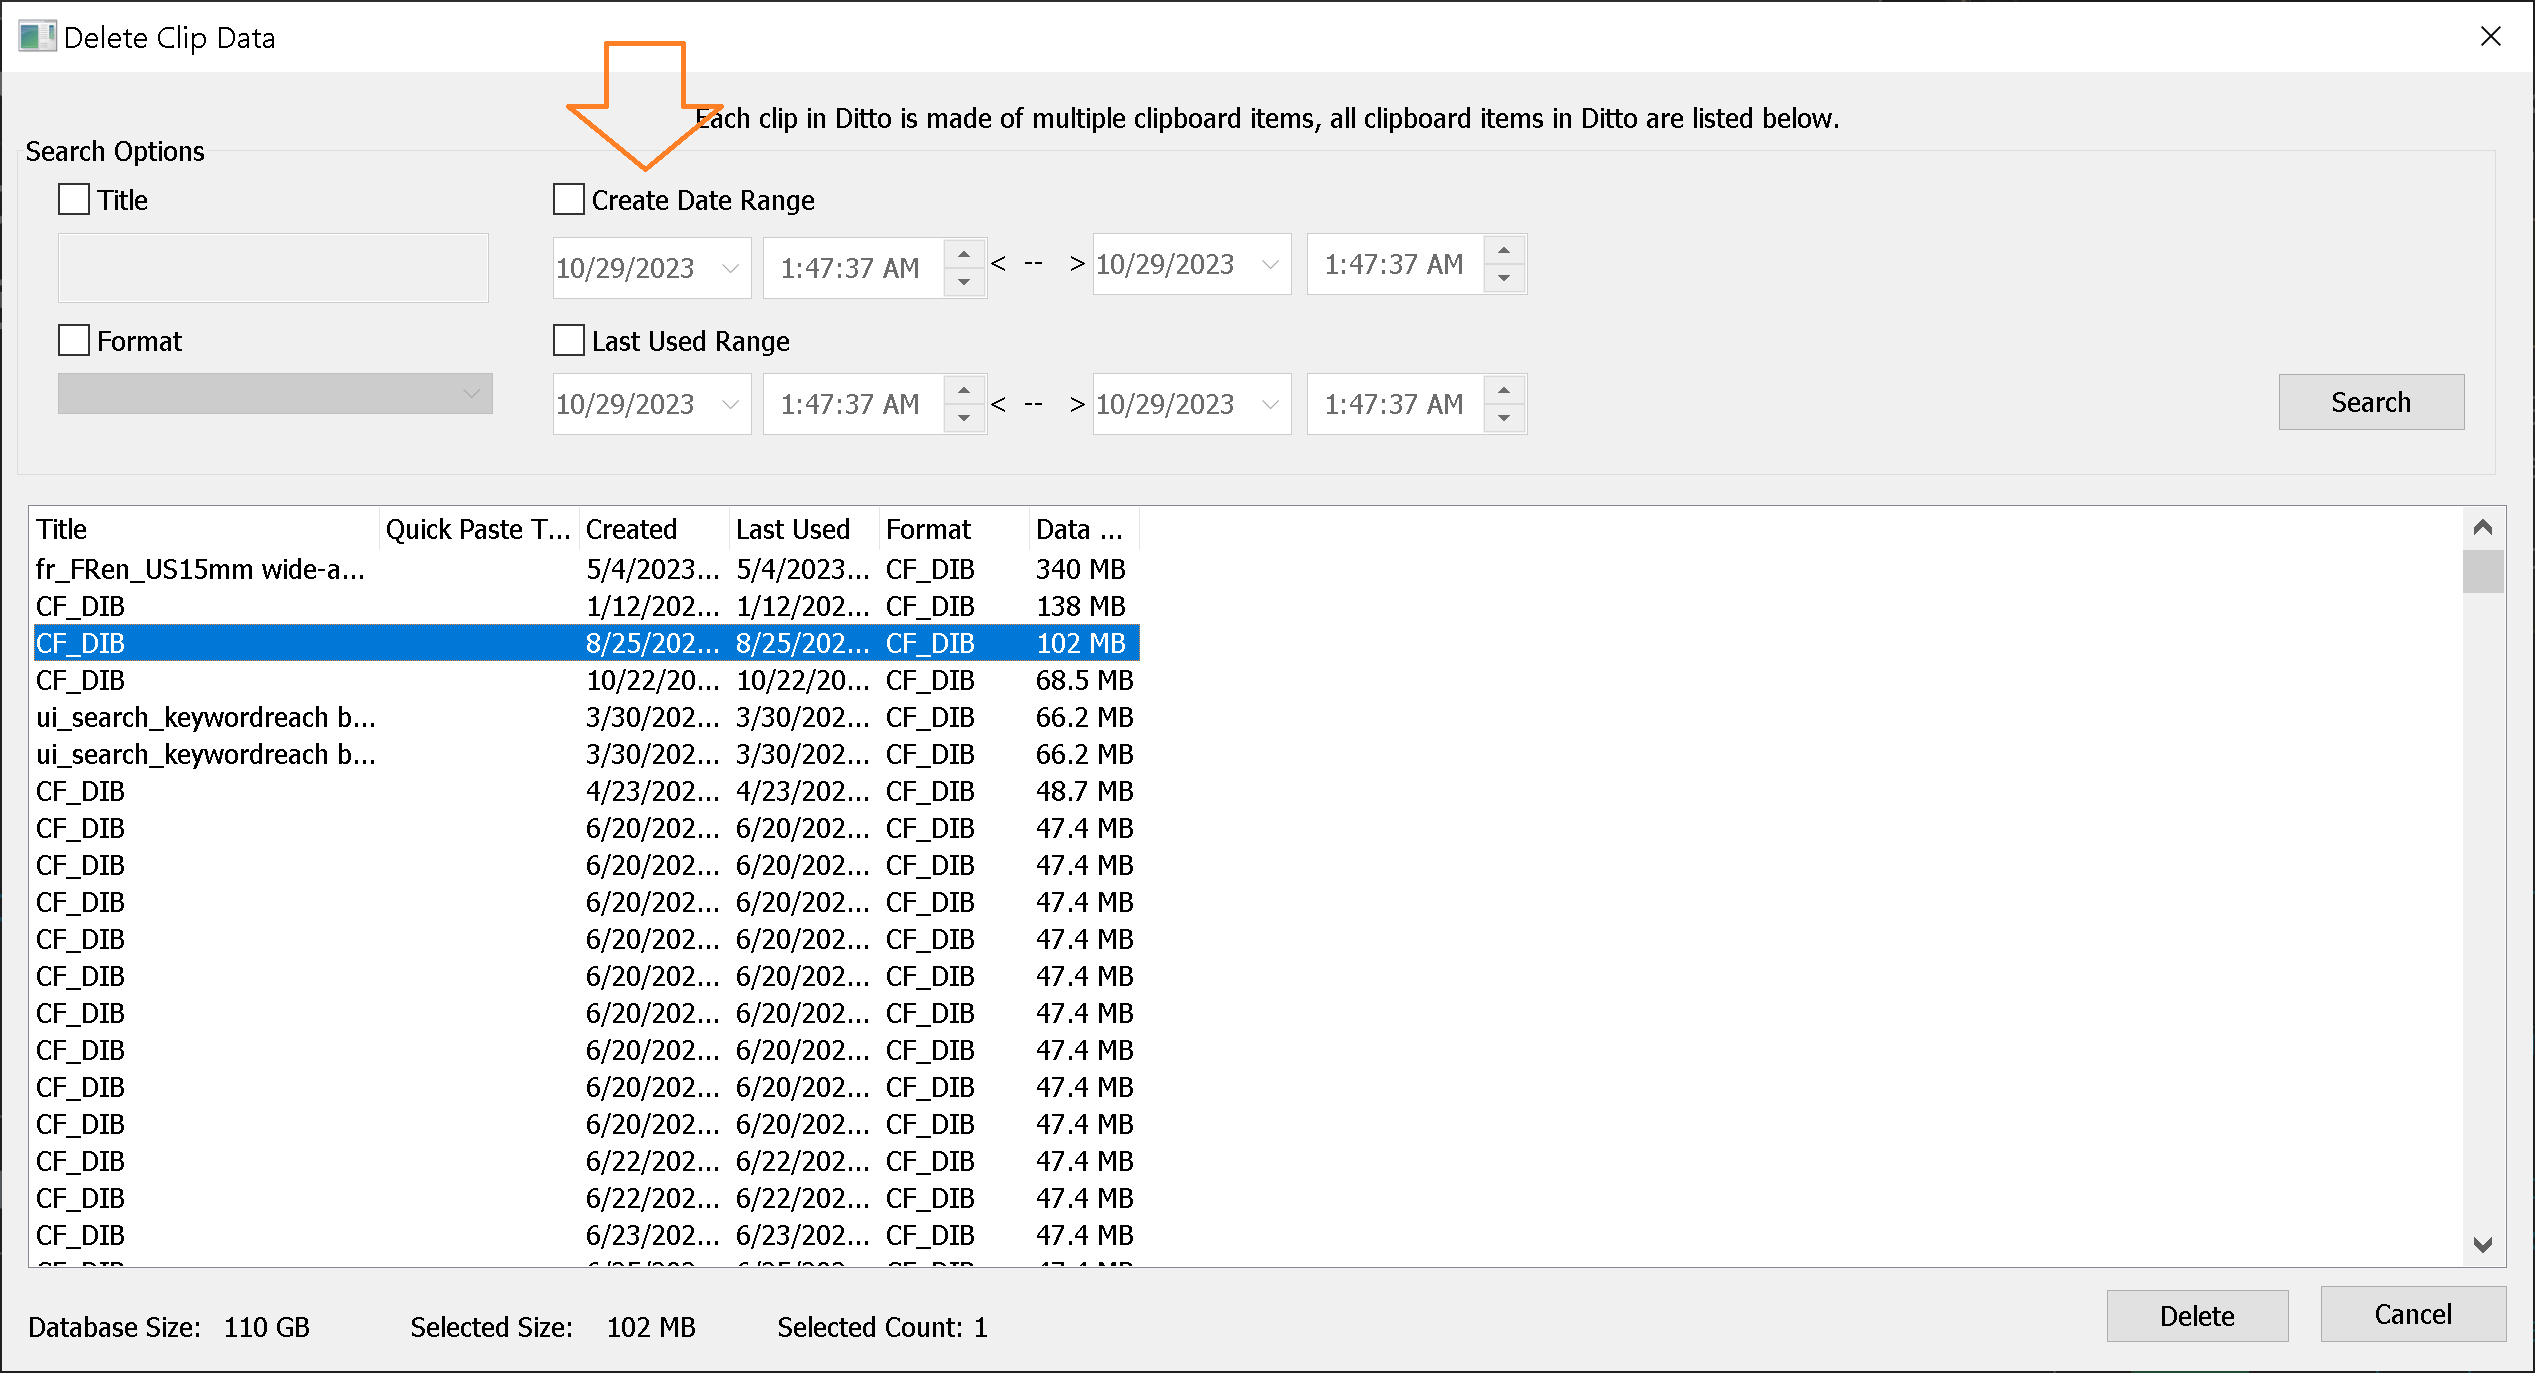
Task: Enable the Title search checkbox
Action: (74, 200)
